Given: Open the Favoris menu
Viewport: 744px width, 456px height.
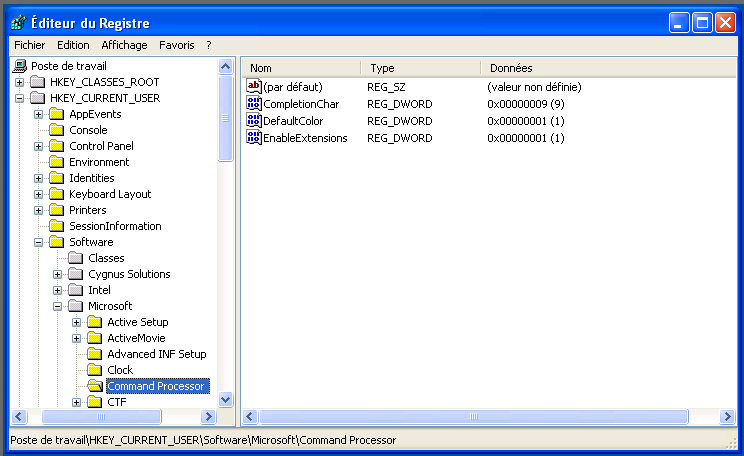Looking at the screenshot, I should point(176,45).
